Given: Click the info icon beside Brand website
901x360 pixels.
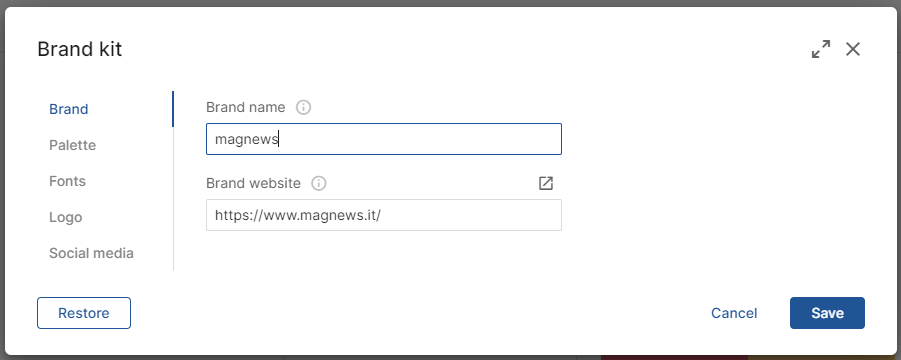Looking at the screenshot, I should [x=319, y=183].
